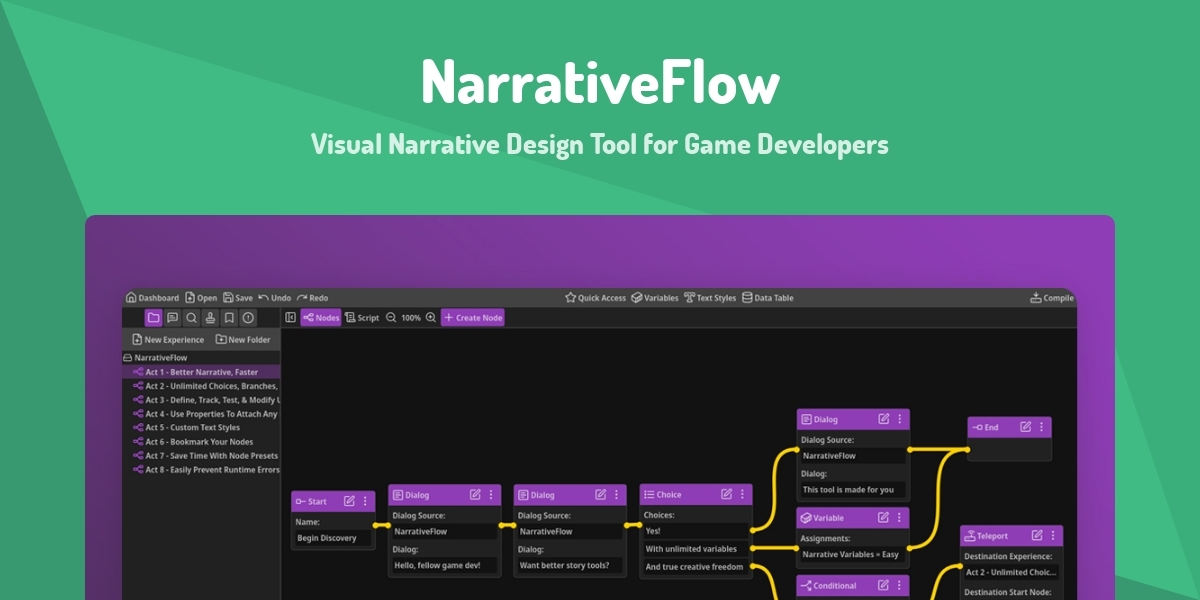The image size is (1200, 600).
Task: Edit the 'This tool is made for you' Dialog node
Action: pos(883,419)
